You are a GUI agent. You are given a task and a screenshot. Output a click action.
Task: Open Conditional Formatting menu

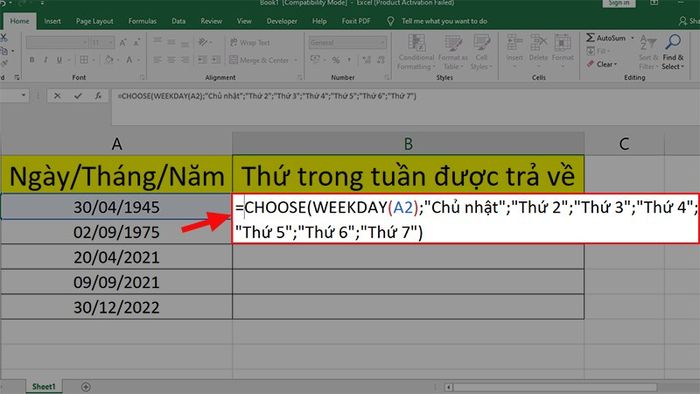(416, 52)
